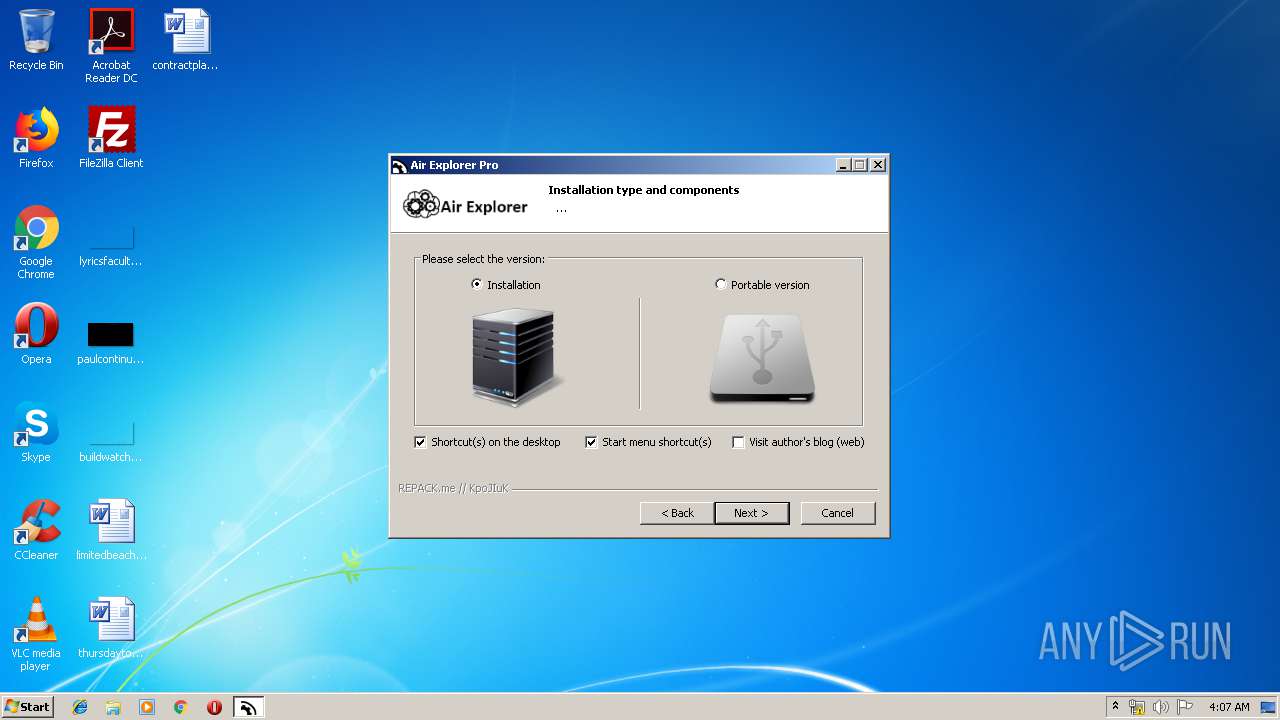Launch Opera from the taskbar
The width and height of the screenshot is (1280, 720).
tap(214, 707)
